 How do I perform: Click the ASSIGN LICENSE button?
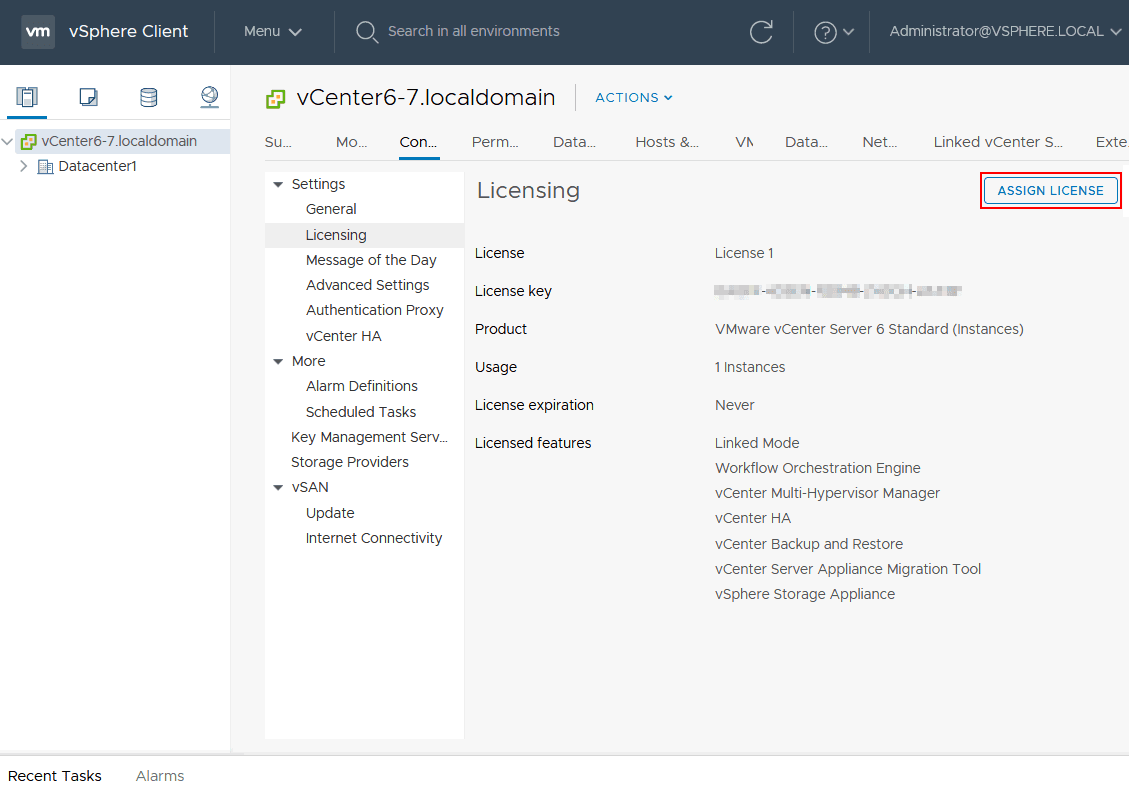[1050, 190]
